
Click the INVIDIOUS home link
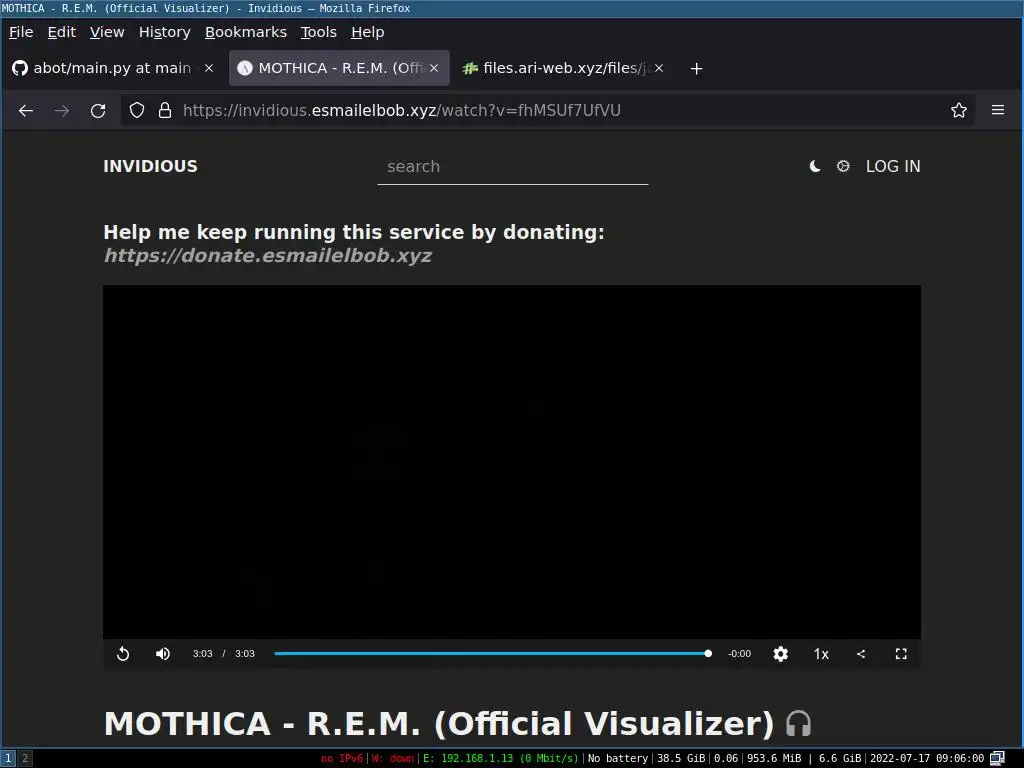pyautogui.click(x=150, y=167)
